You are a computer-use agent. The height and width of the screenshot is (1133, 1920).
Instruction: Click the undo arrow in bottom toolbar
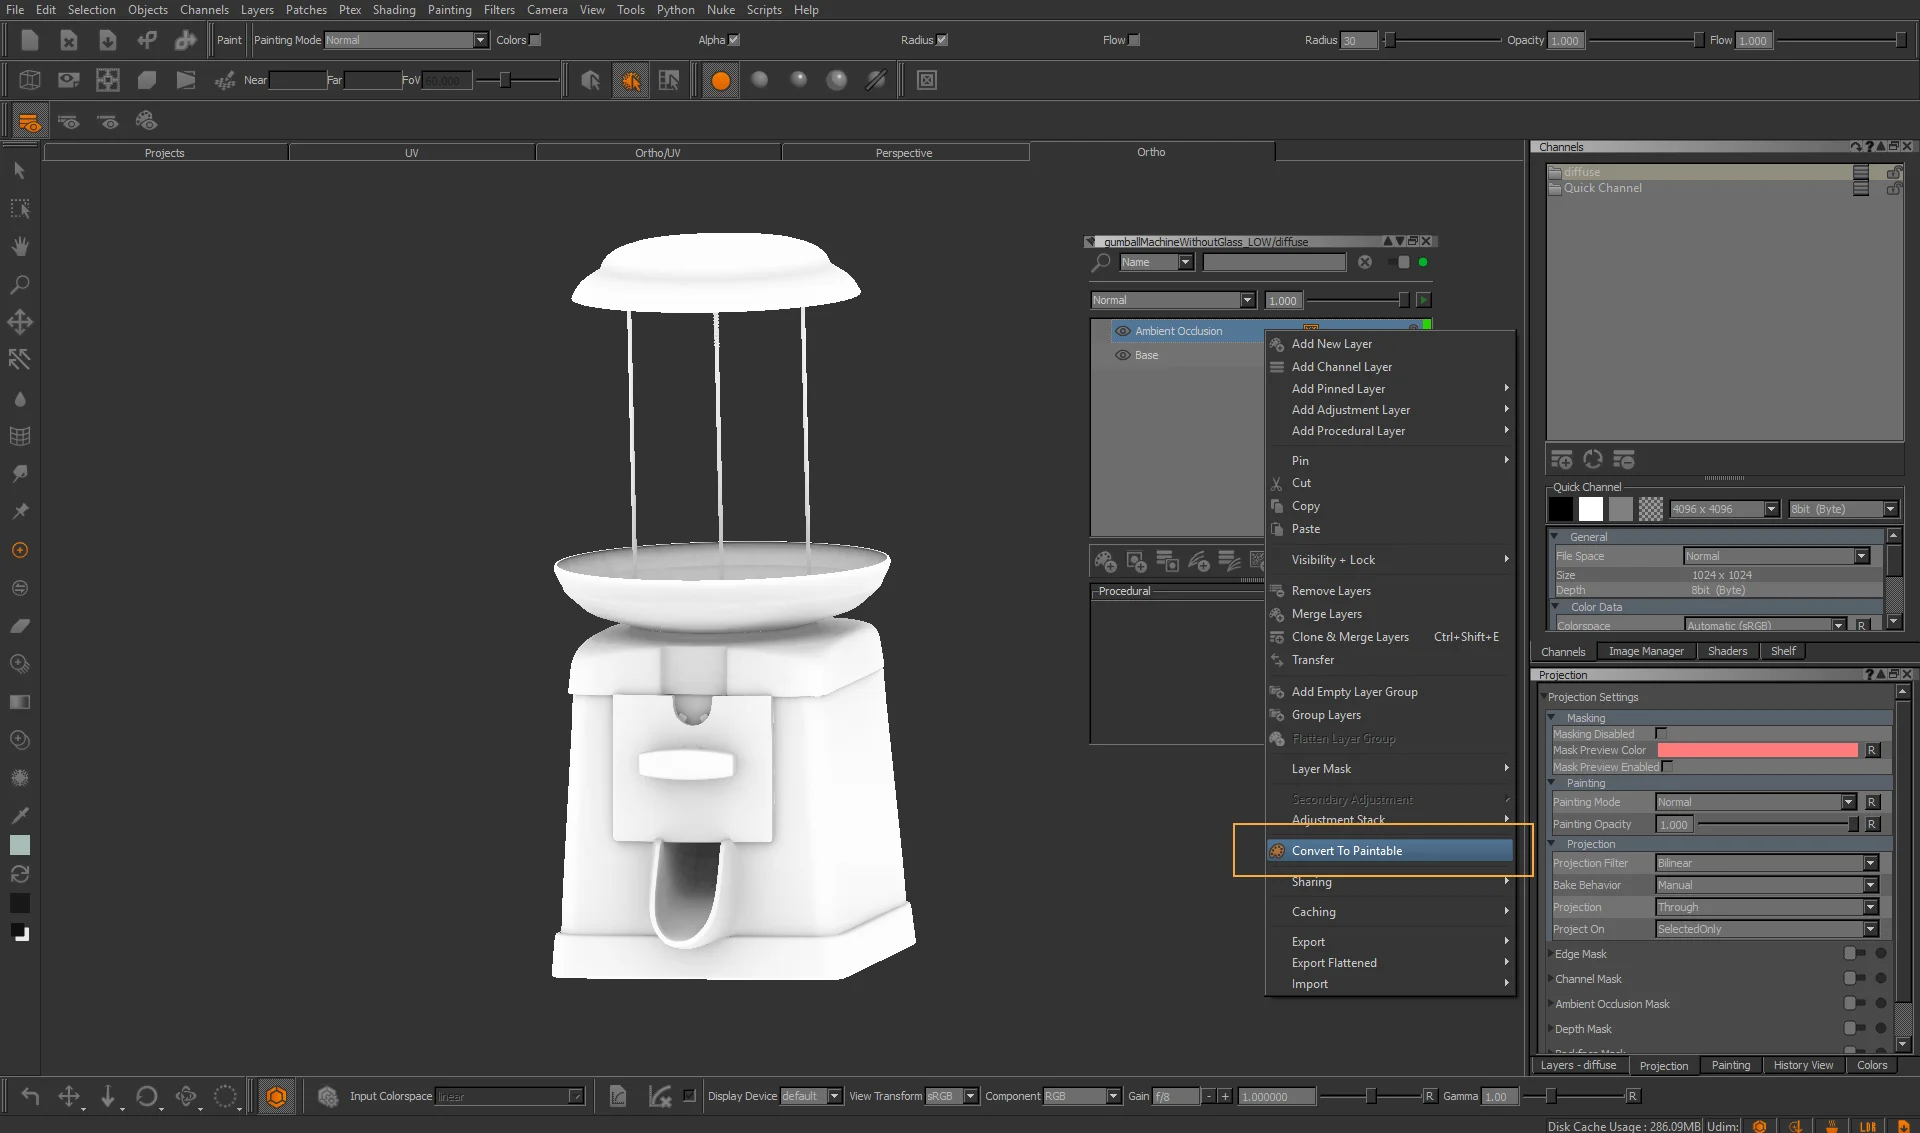tap(30, 1096)
